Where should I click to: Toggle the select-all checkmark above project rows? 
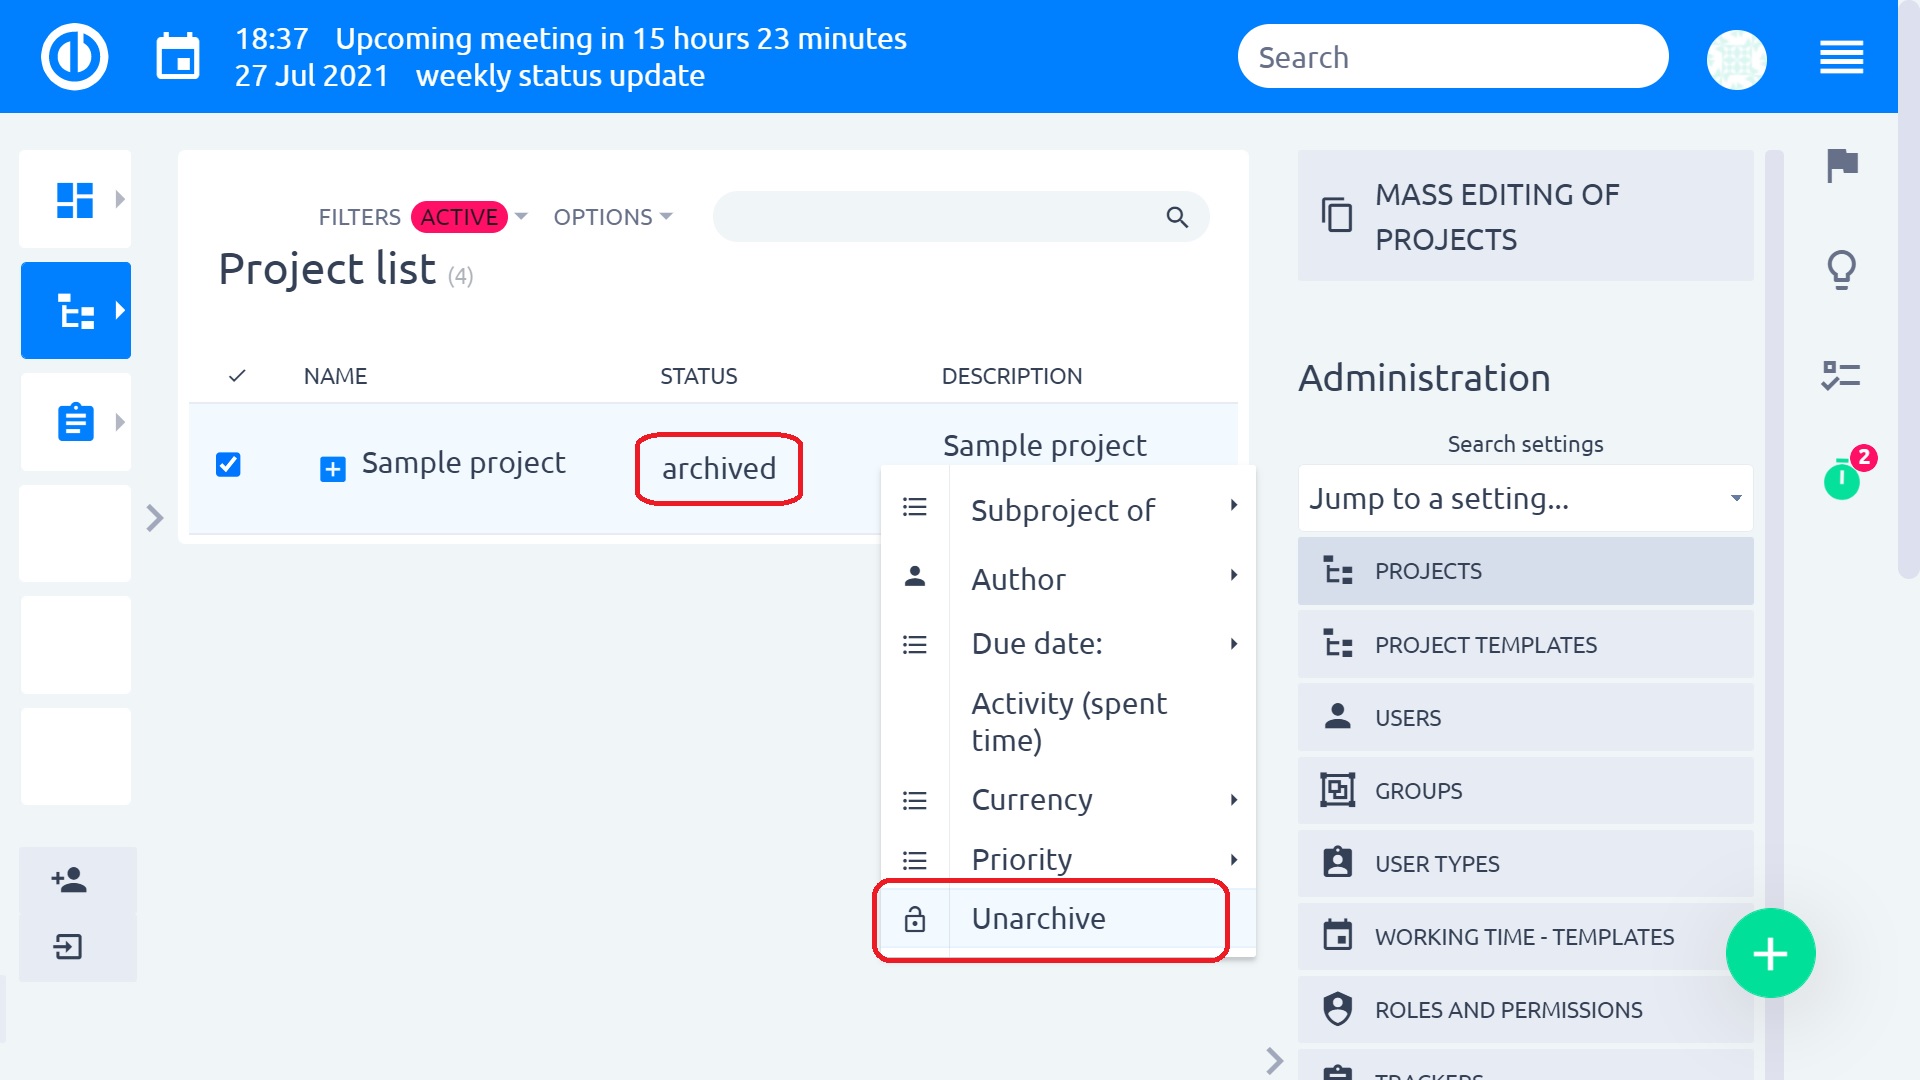click(236, 376)
